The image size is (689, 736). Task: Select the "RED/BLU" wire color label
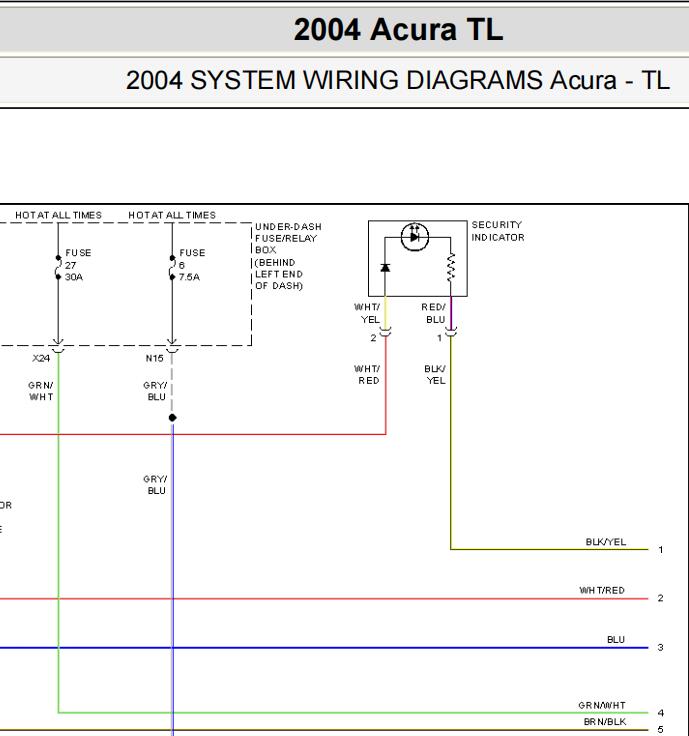click(433, 313)
